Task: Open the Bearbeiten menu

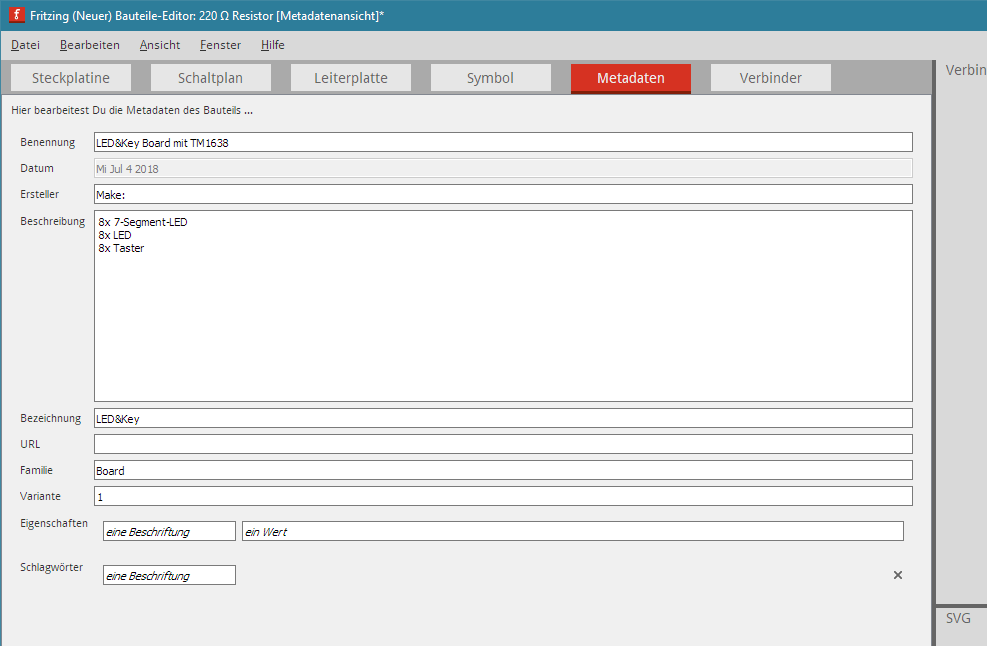Action: click(x=89, y=45)
